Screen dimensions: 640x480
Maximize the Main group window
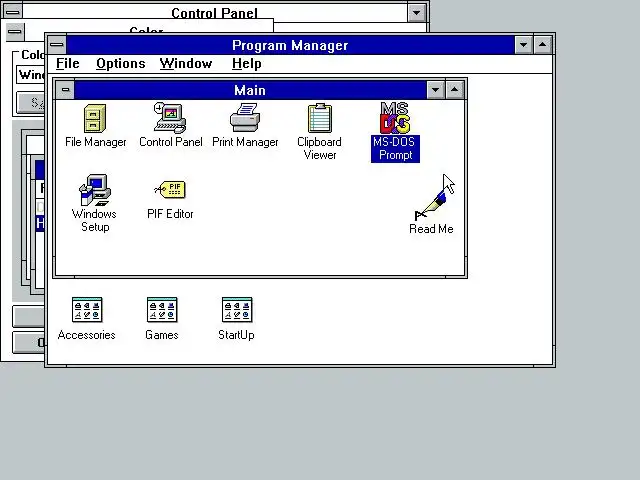[x=454, y=90]
